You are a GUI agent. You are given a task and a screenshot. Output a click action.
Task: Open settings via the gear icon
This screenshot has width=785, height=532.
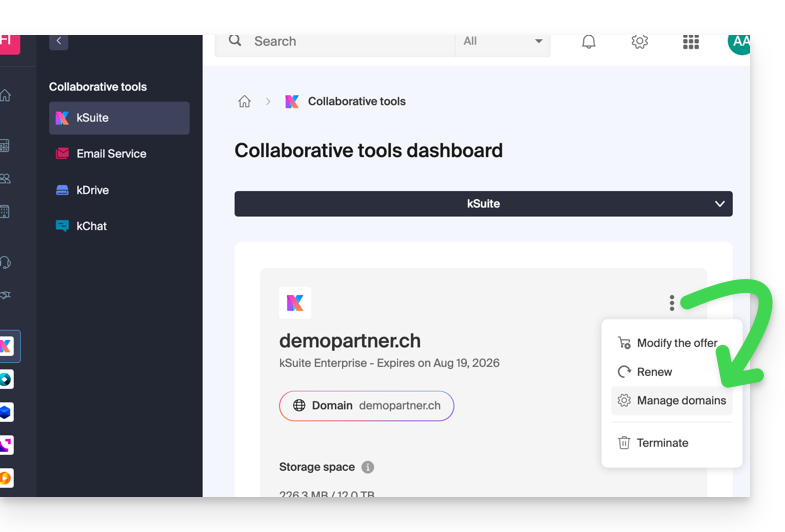tap(640, 41)
